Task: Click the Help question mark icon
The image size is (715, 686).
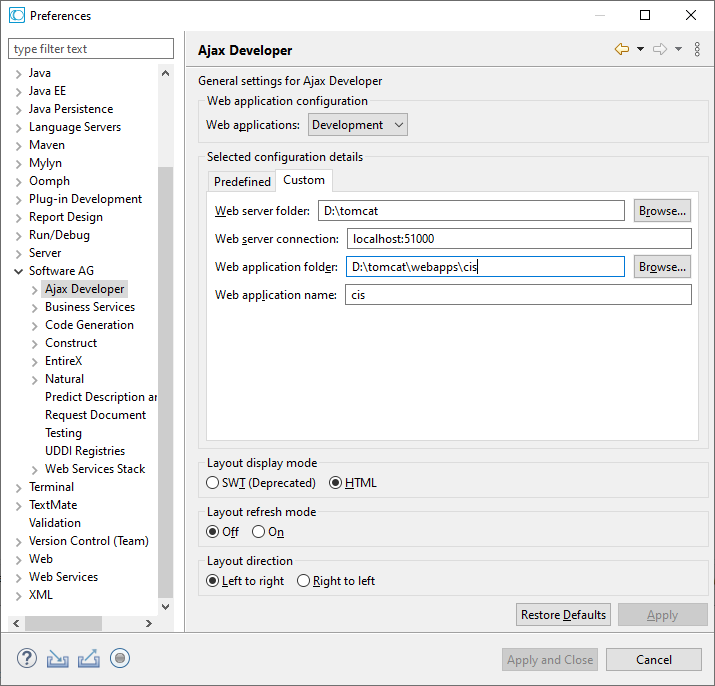Action: (x=28, y=658)
